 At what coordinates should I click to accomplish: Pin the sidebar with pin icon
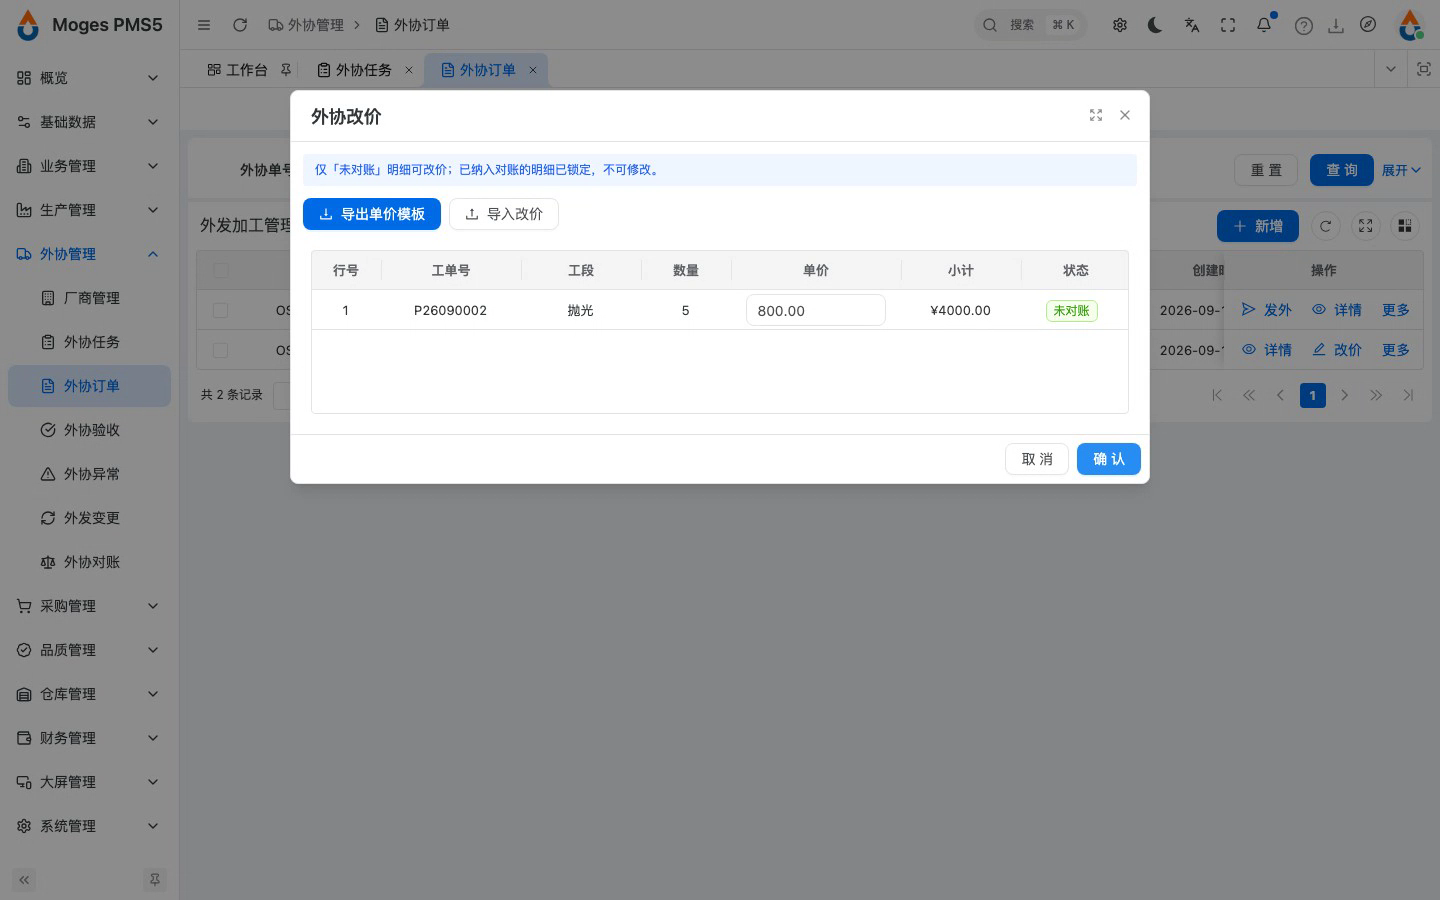(155, 880)
